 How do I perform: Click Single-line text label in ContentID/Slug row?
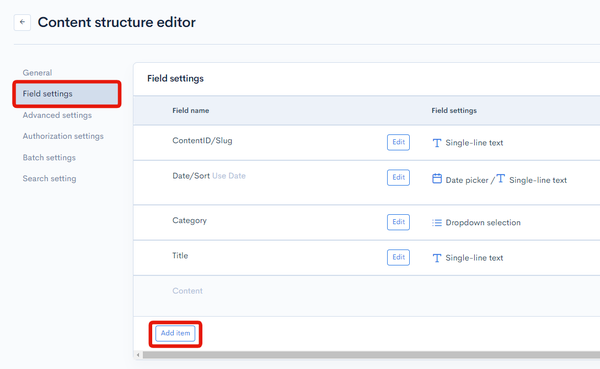click(x=474, y=143)
